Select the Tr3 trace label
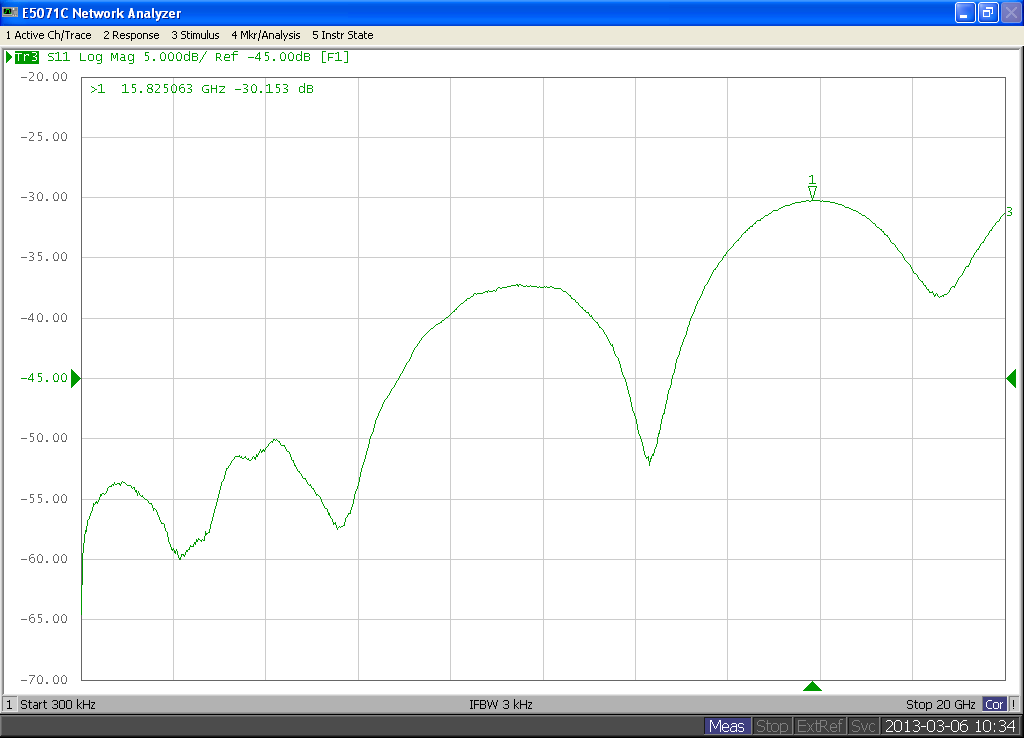Viewport: 1024px width, 738px height. pos(27,57)
